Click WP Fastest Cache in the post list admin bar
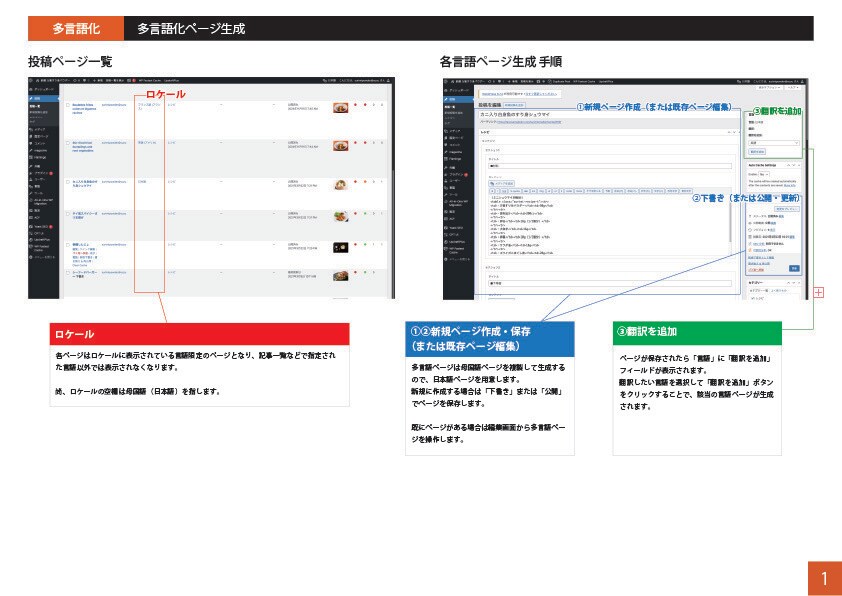 (150, 81)
